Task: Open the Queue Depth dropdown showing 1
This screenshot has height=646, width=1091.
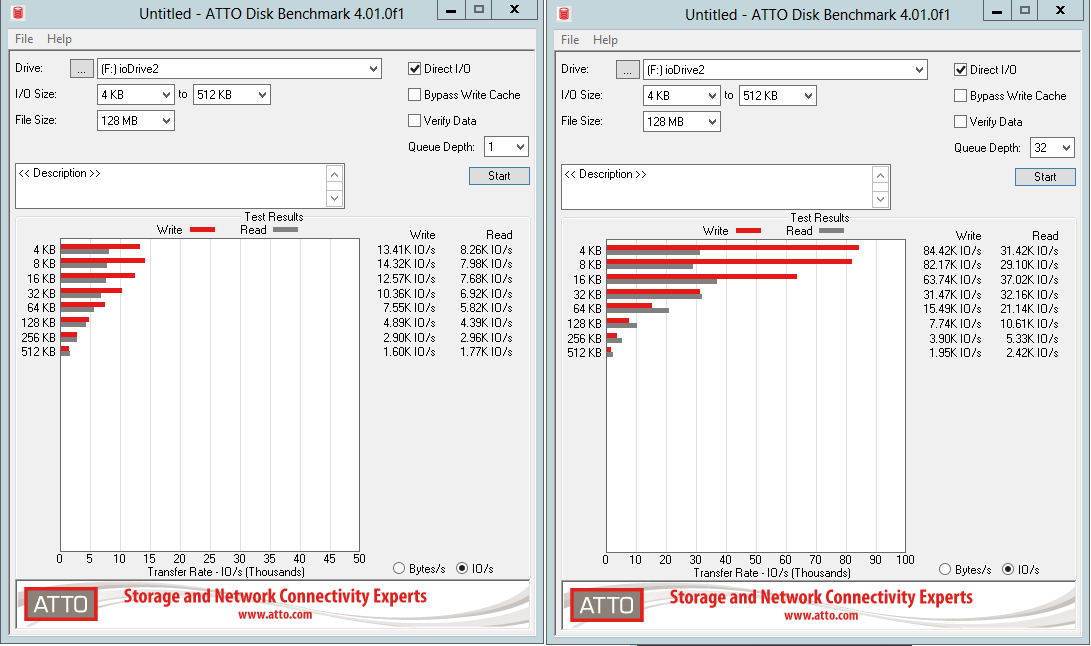Action: (x=520, y=147)
